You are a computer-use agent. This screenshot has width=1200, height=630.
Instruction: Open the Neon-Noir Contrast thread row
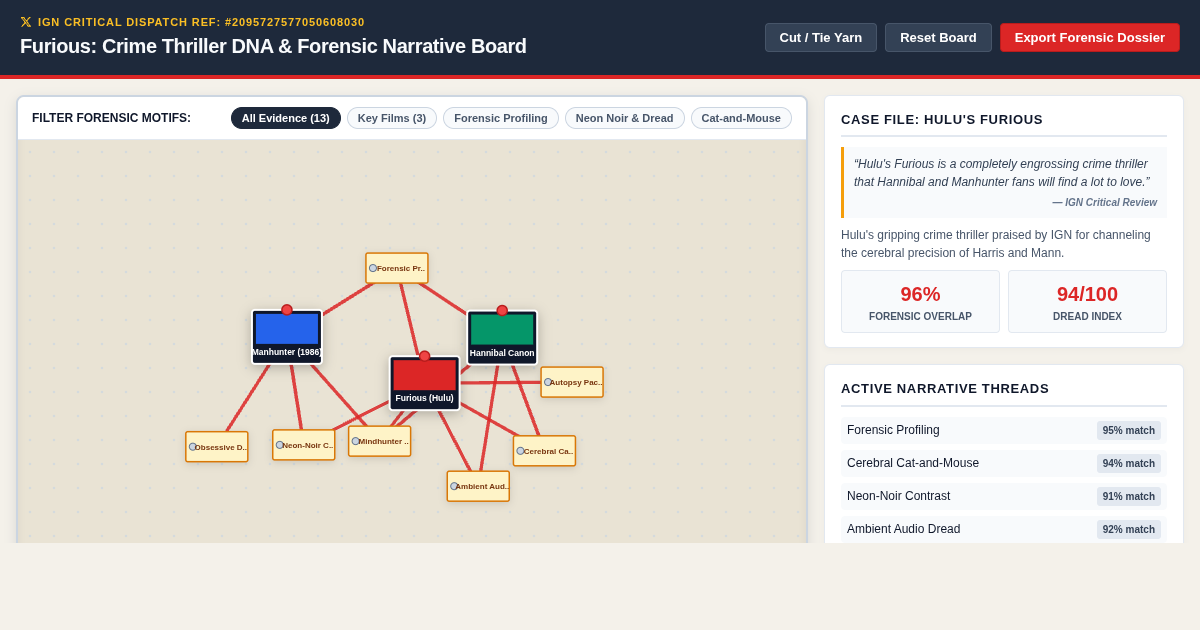point(1004,496)
